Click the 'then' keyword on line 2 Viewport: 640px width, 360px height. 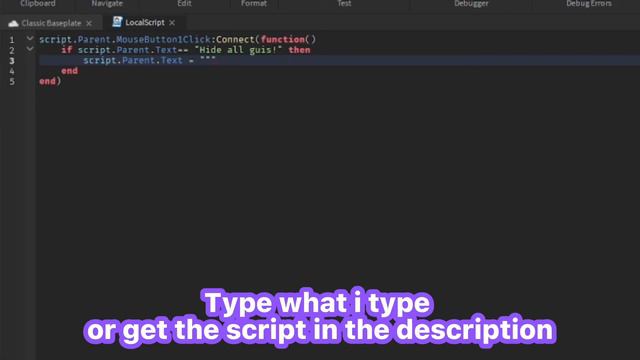[x=299, y=50]
